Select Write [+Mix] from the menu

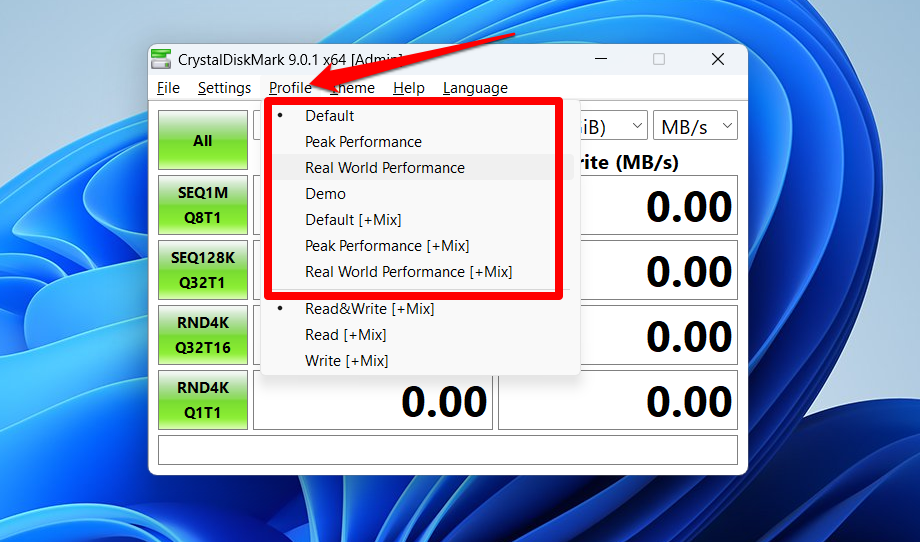coord(346,361)
